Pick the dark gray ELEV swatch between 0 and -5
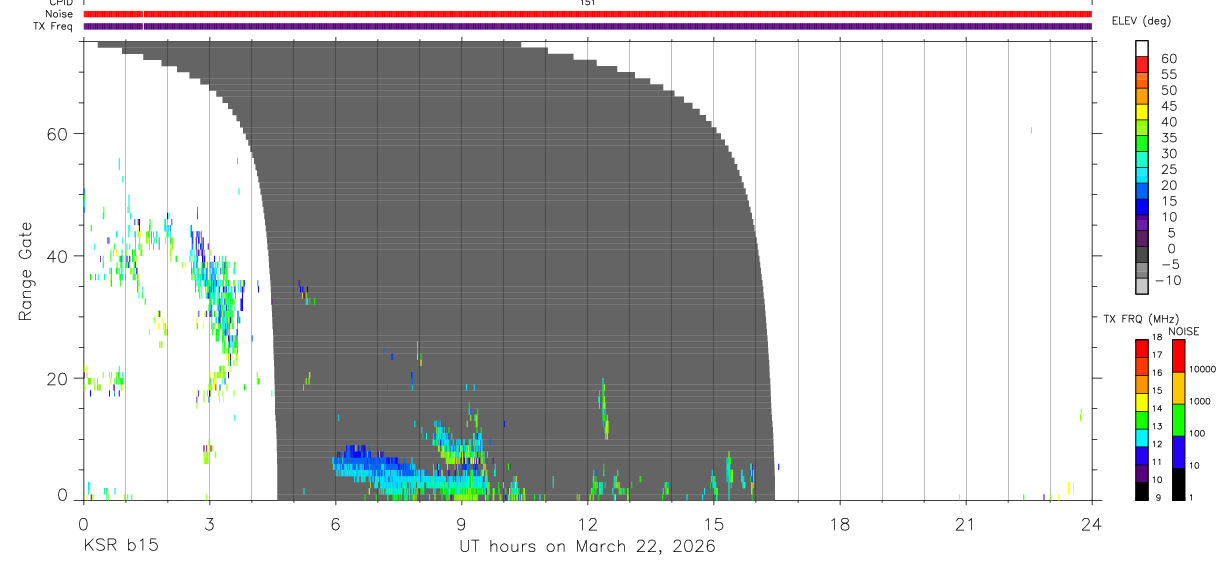Viewport: 1228px width, 567px height. 1142,254
